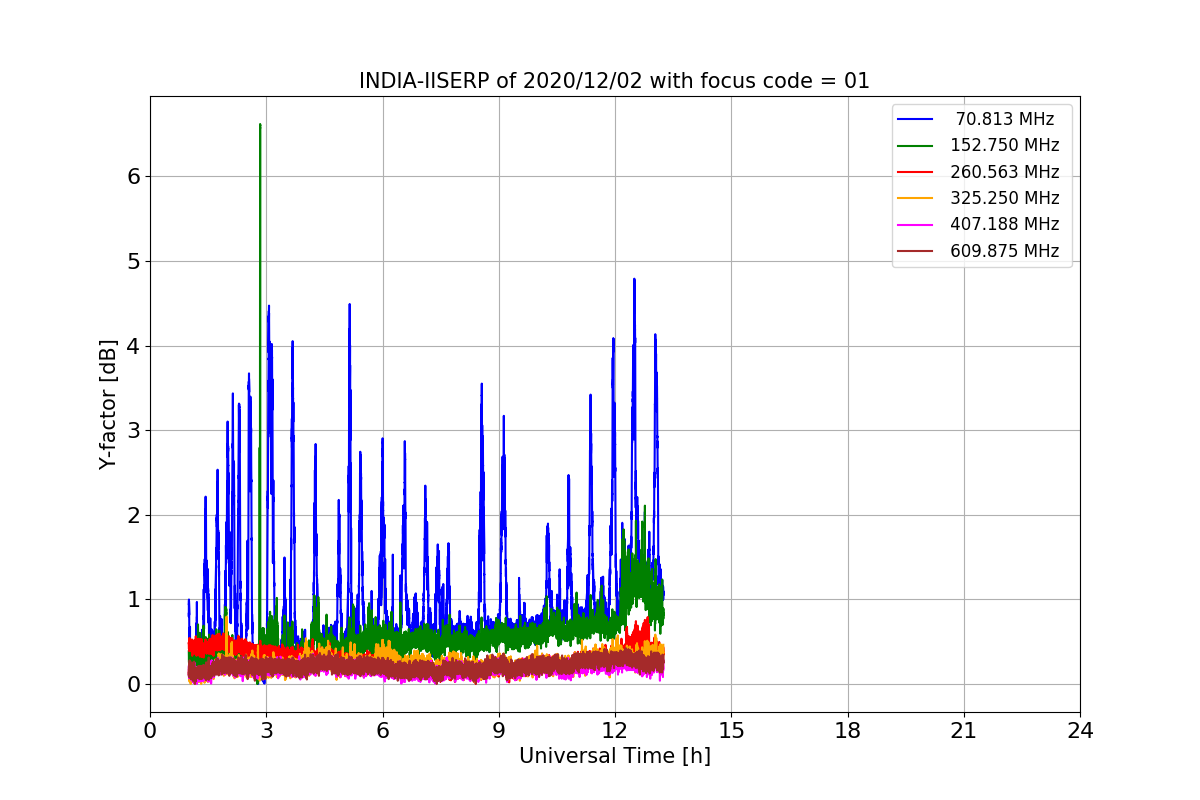Click the brown line swatch in legend
1200x800 pixels.
tap(916, 251)
